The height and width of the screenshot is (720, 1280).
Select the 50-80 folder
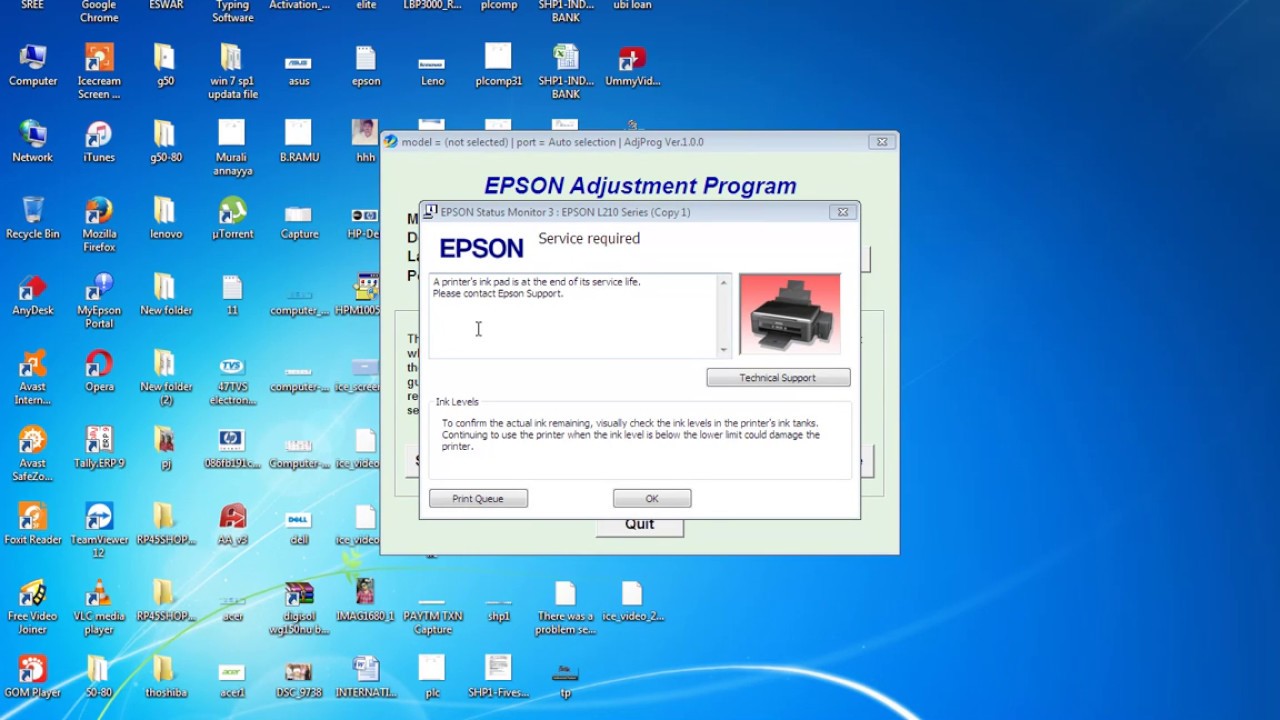click(99, 677)
